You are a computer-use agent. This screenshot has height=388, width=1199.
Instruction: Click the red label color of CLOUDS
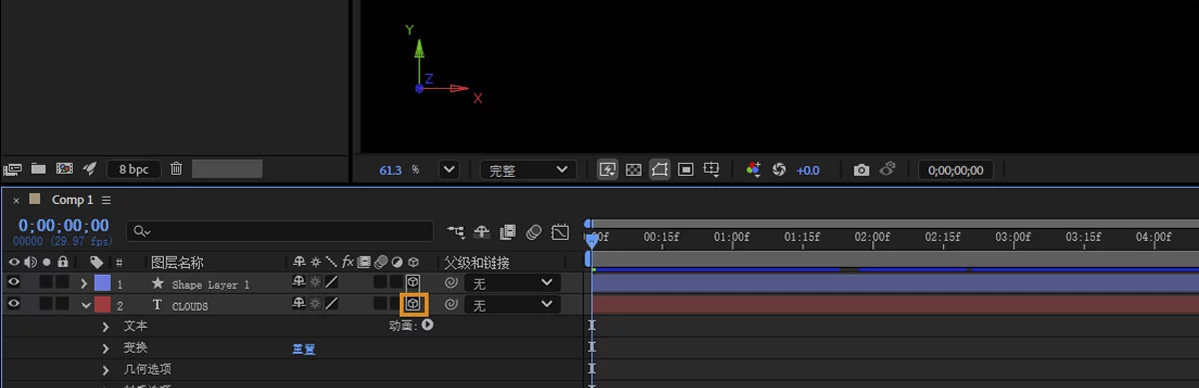tap(102, 305)
